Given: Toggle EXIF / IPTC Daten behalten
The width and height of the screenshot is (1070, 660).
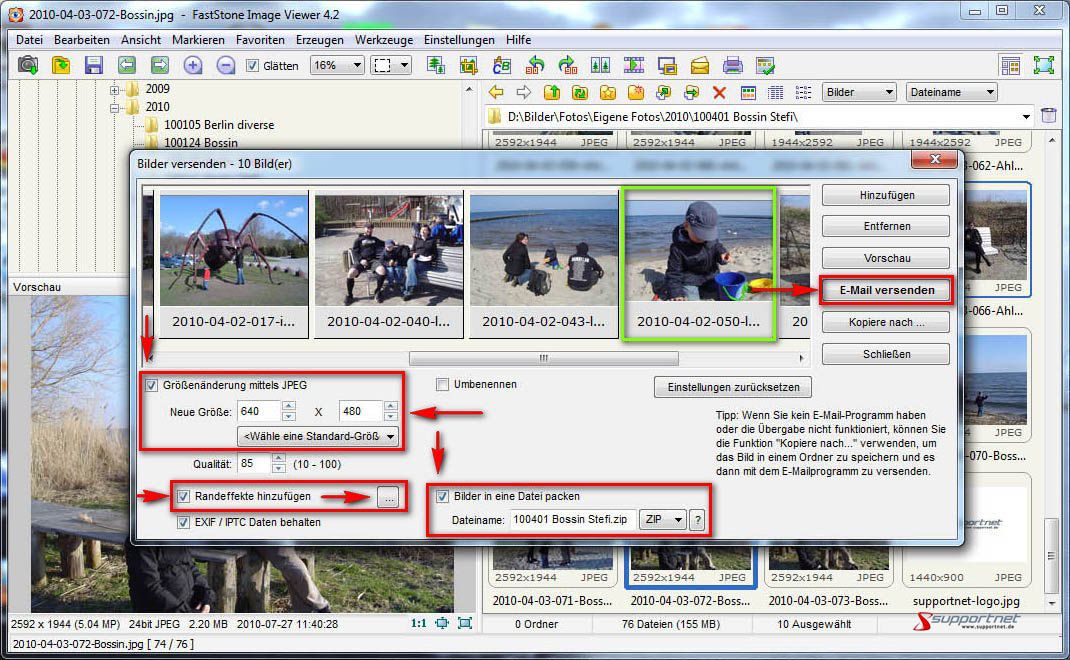Looking at the screenshot, I should 184,522.
